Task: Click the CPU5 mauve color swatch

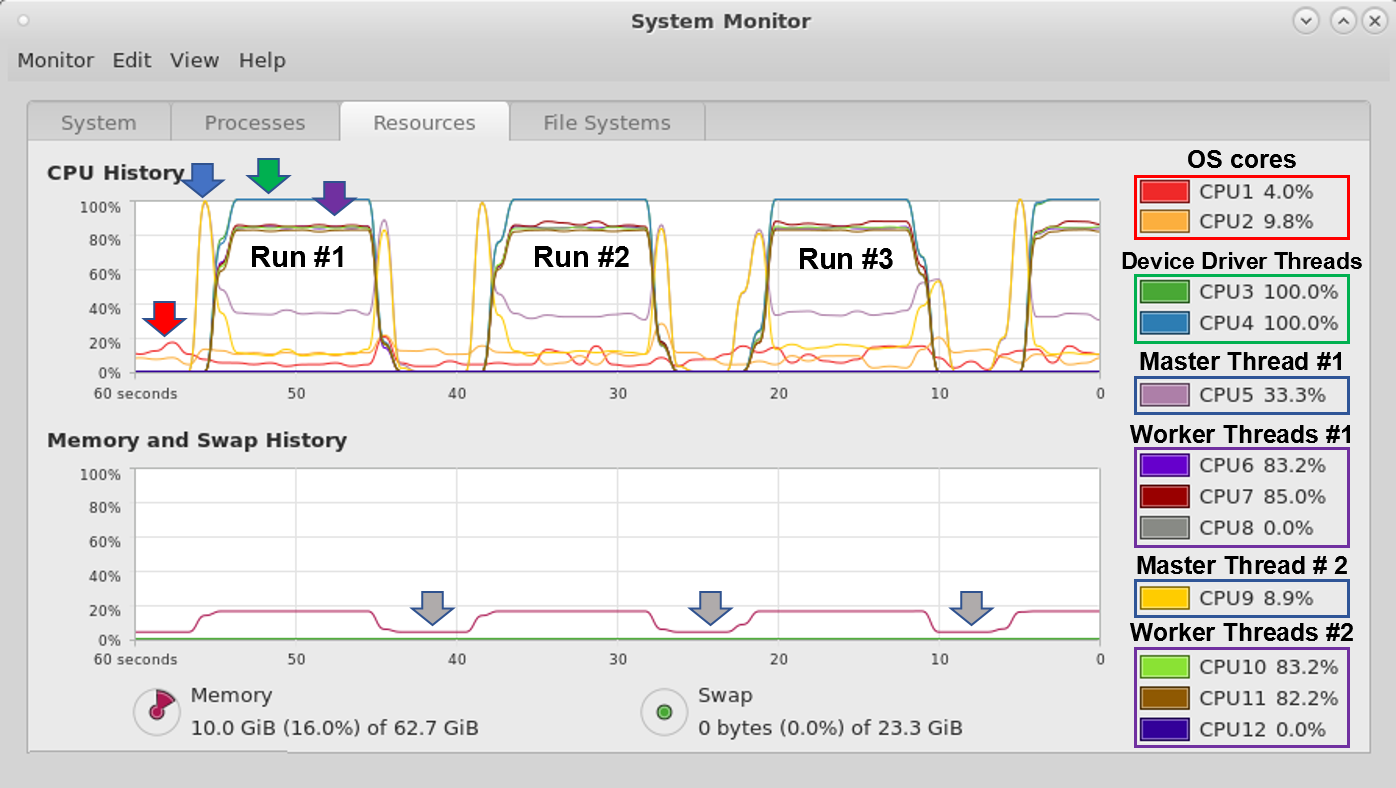Action: [1165, 395]
